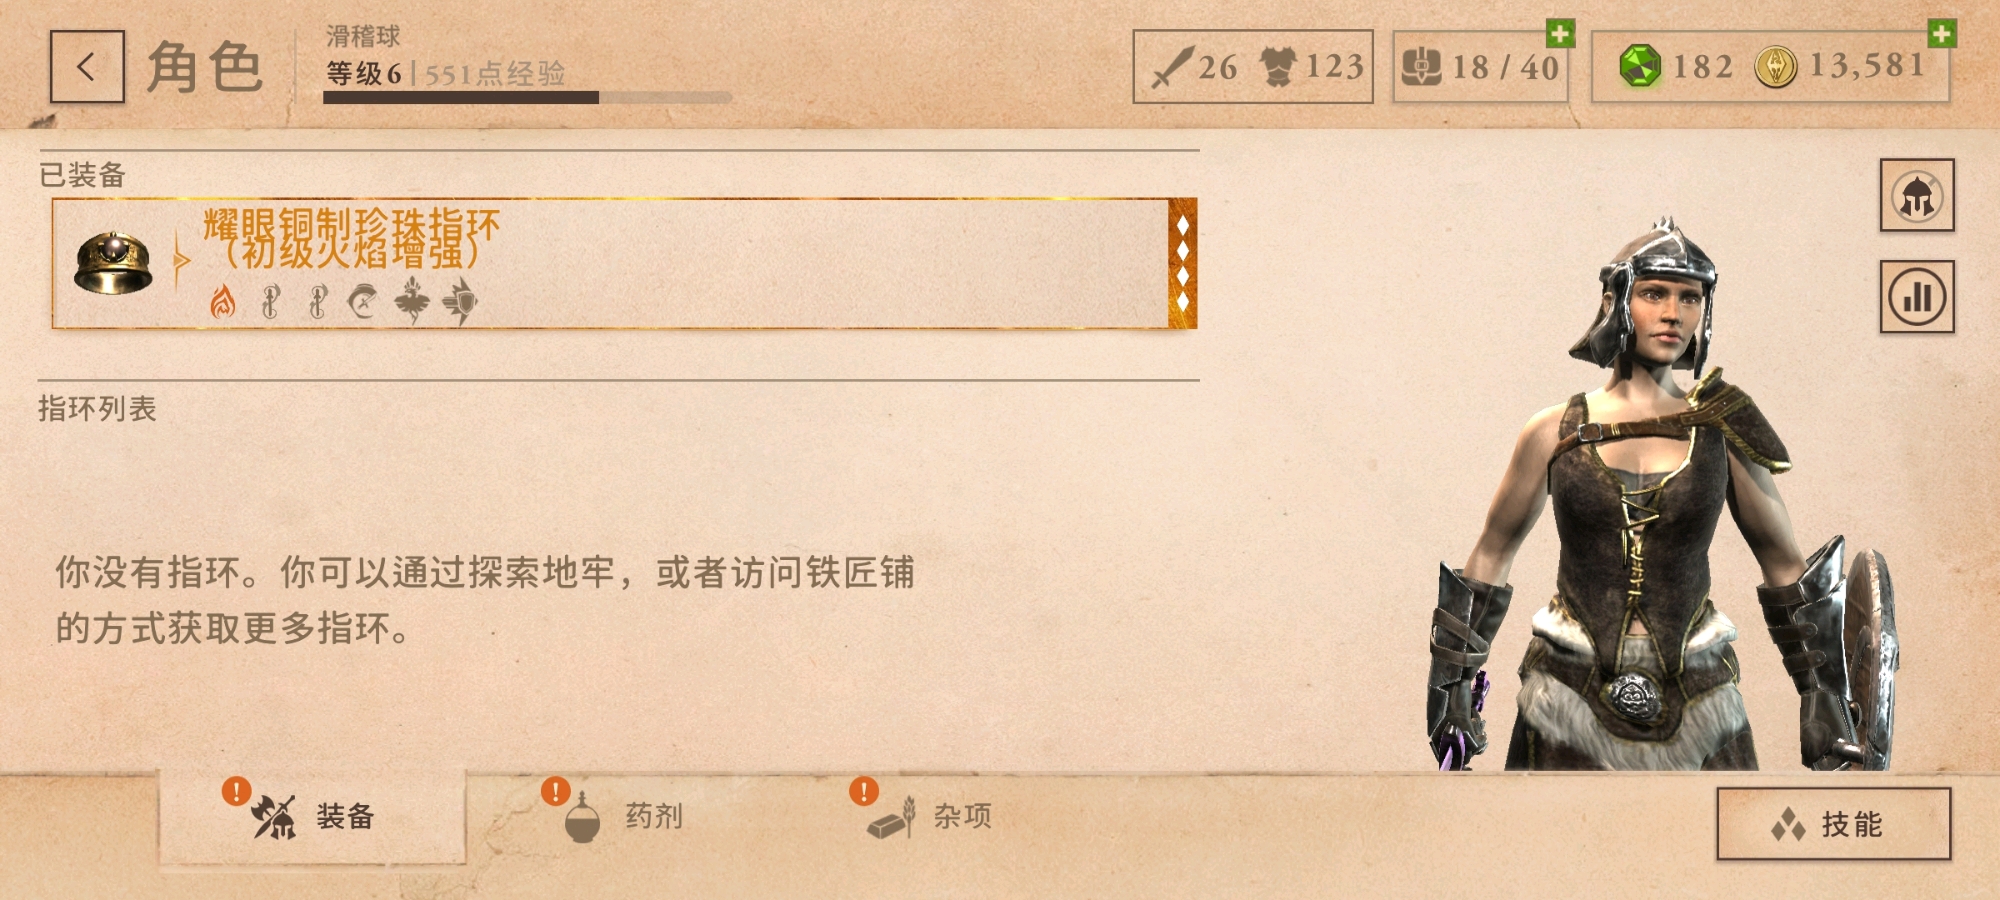This screenshot has width=2000, height=900.
Task: Select the equipped 耀眼铜制珍珠指环 ring entry
Action: click(624, 264)
